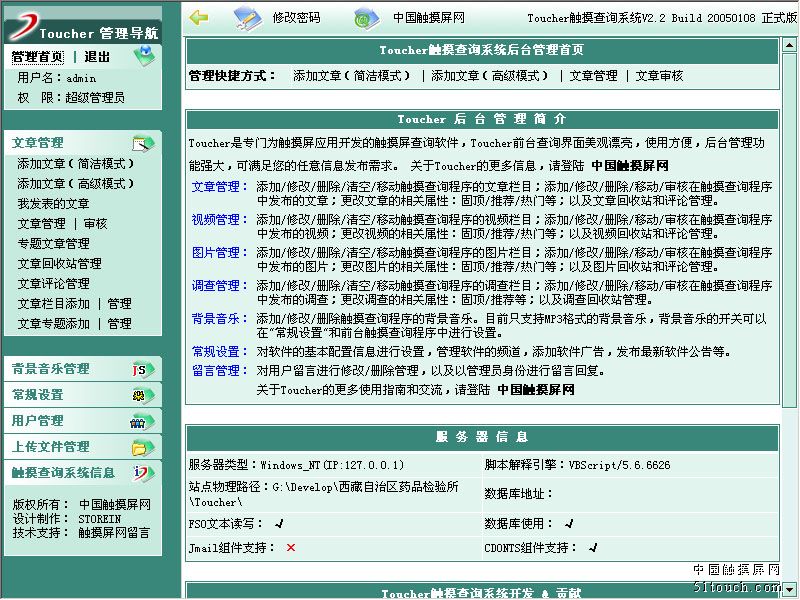Expand the 用户管理 sidebar section
Viewport: 800px width, 600px height.
[38, 421]
